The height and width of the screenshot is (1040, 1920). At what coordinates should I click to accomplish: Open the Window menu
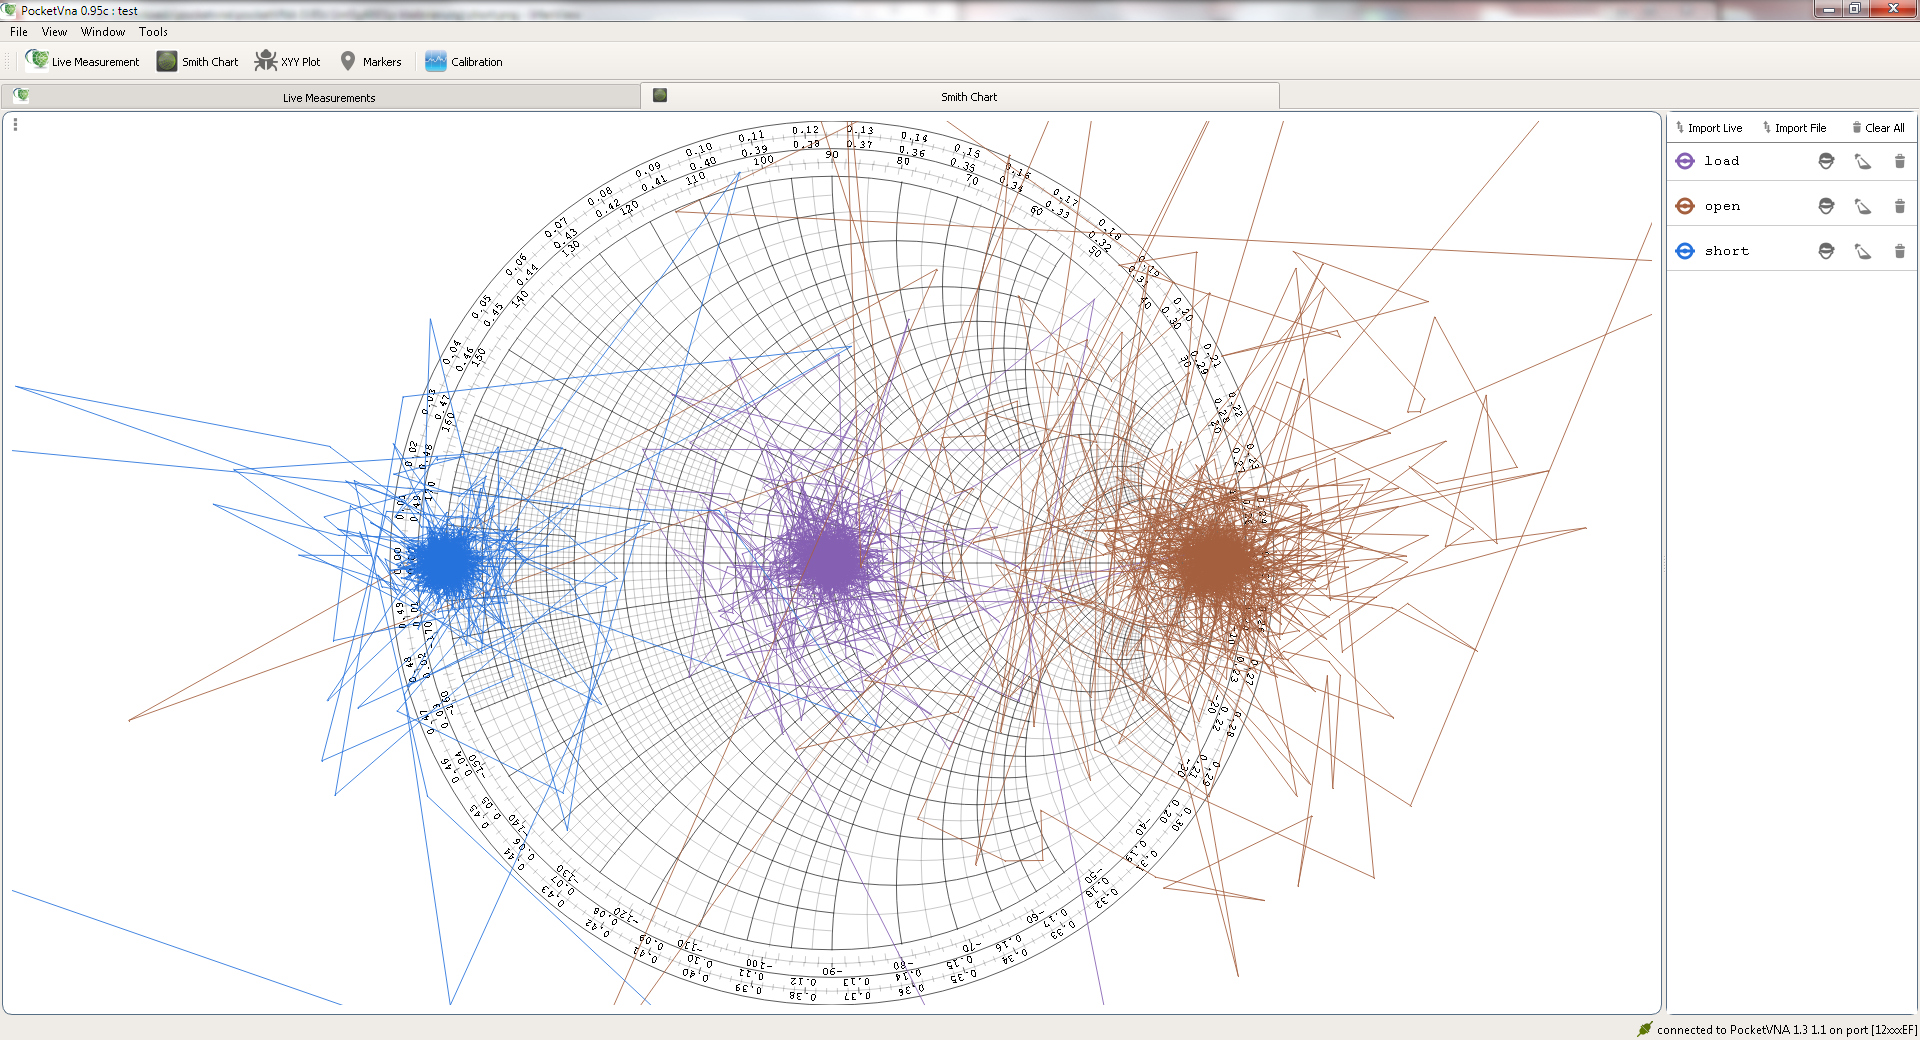tap(103, 32)
